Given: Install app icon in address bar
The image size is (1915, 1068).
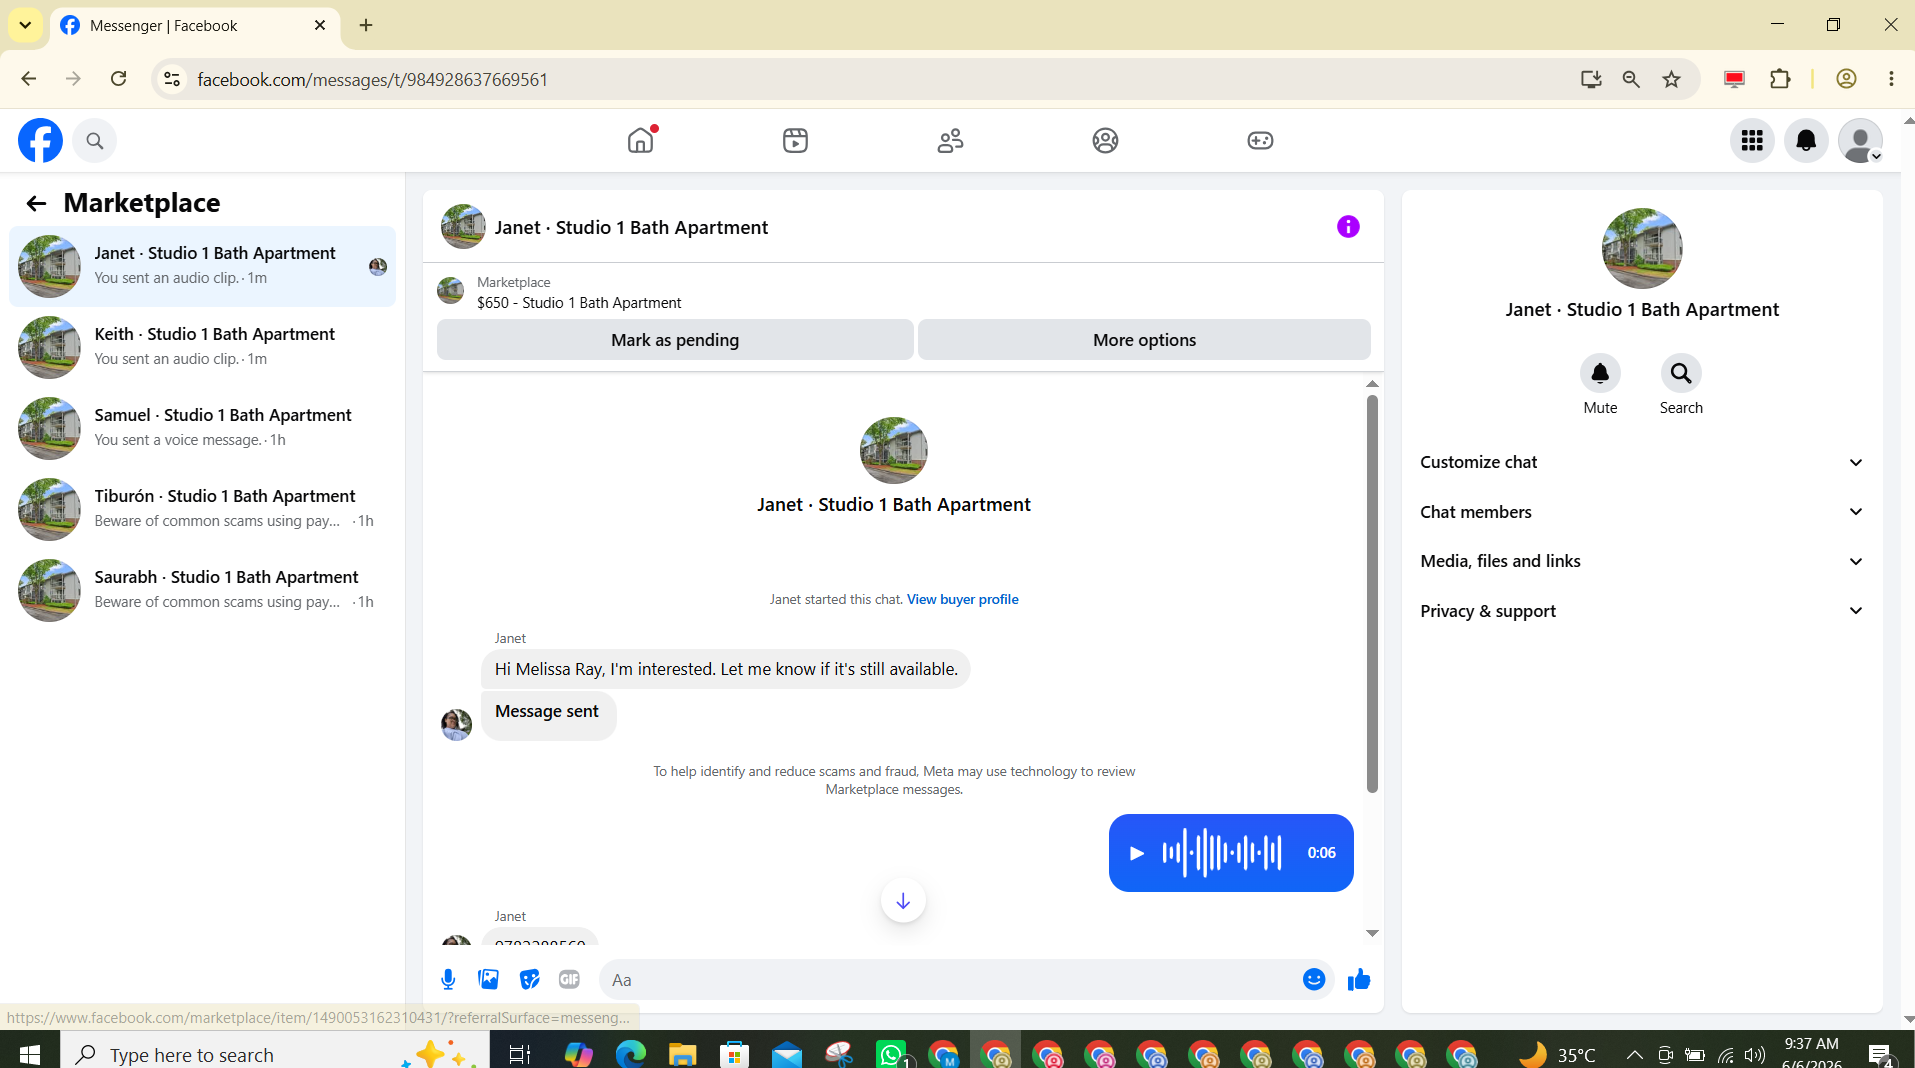Looking at the screenshot, I should click(1591, 79).
